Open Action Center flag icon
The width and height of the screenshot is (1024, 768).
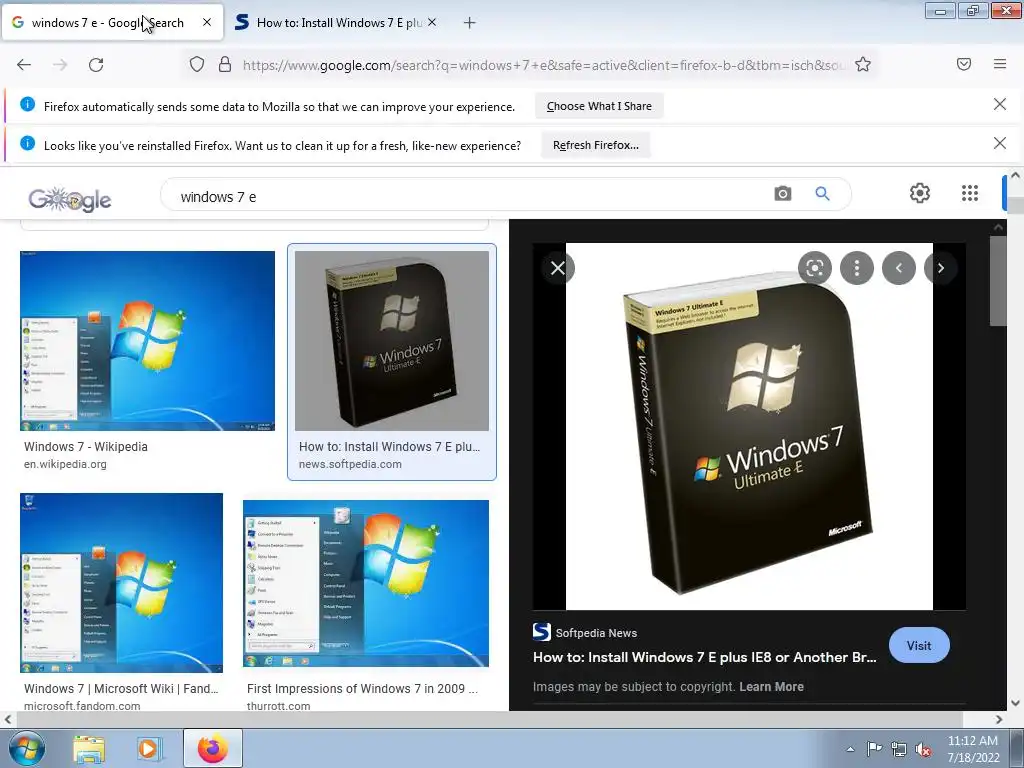click(874, 749)
